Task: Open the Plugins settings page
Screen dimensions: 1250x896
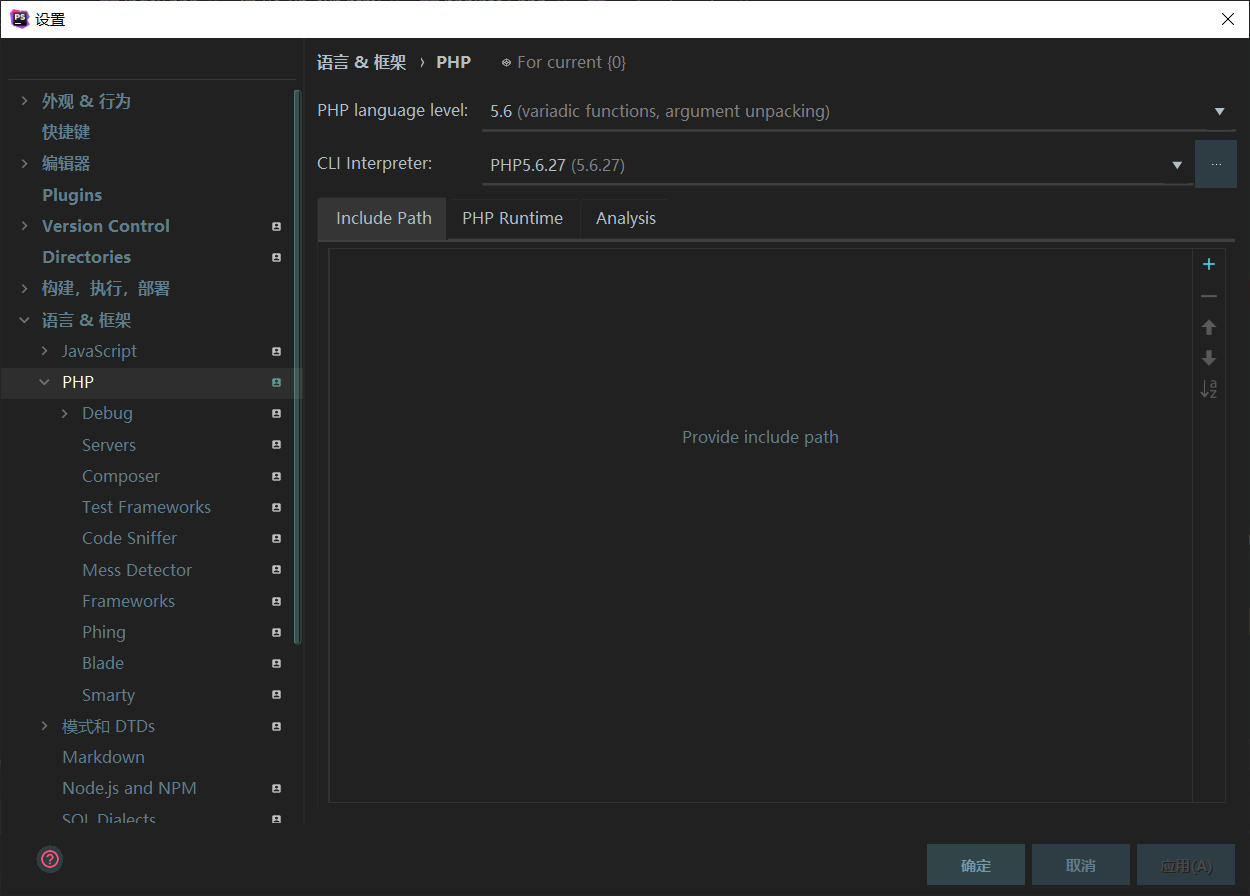Action: [72, 195]
